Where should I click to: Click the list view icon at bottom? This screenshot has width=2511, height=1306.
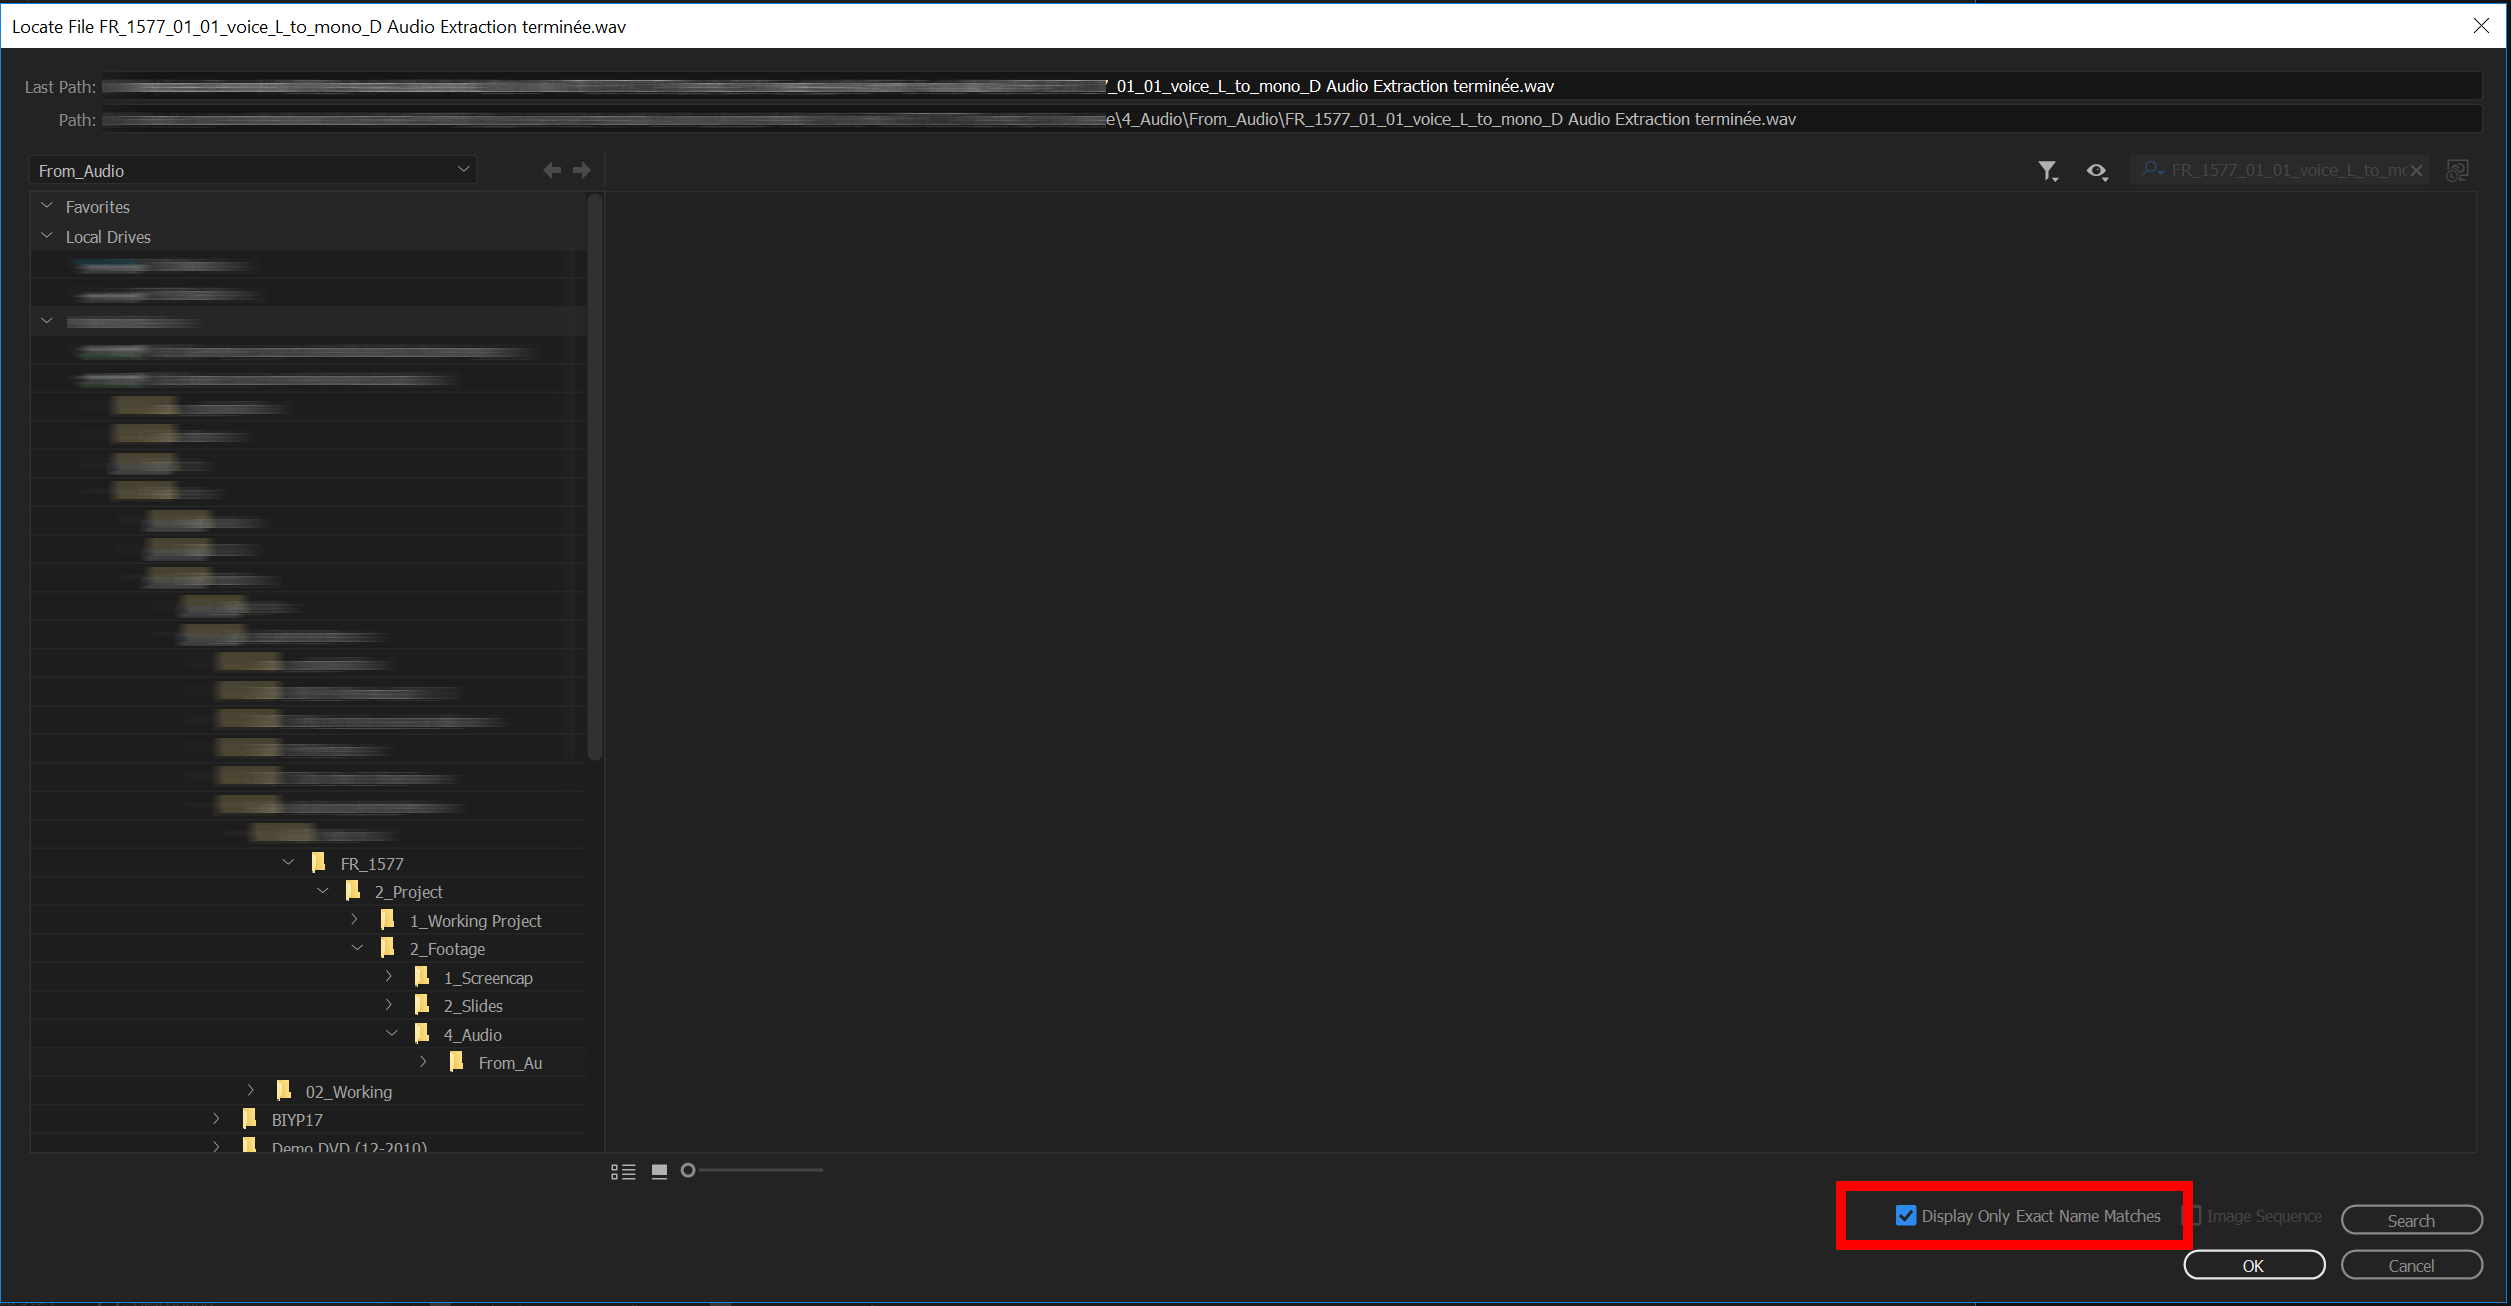[624, 1170]
